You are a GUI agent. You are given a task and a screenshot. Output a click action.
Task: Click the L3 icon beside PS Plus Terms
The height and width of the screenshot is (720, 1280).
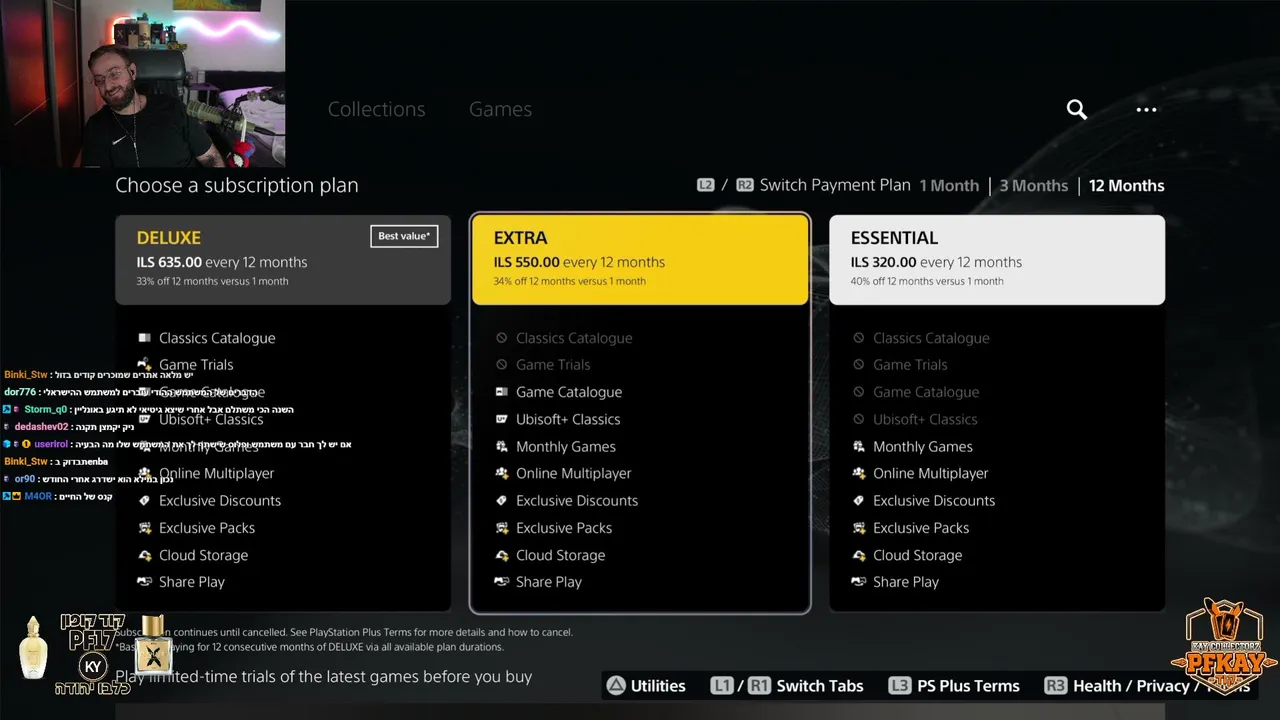(x=900, y=686)
